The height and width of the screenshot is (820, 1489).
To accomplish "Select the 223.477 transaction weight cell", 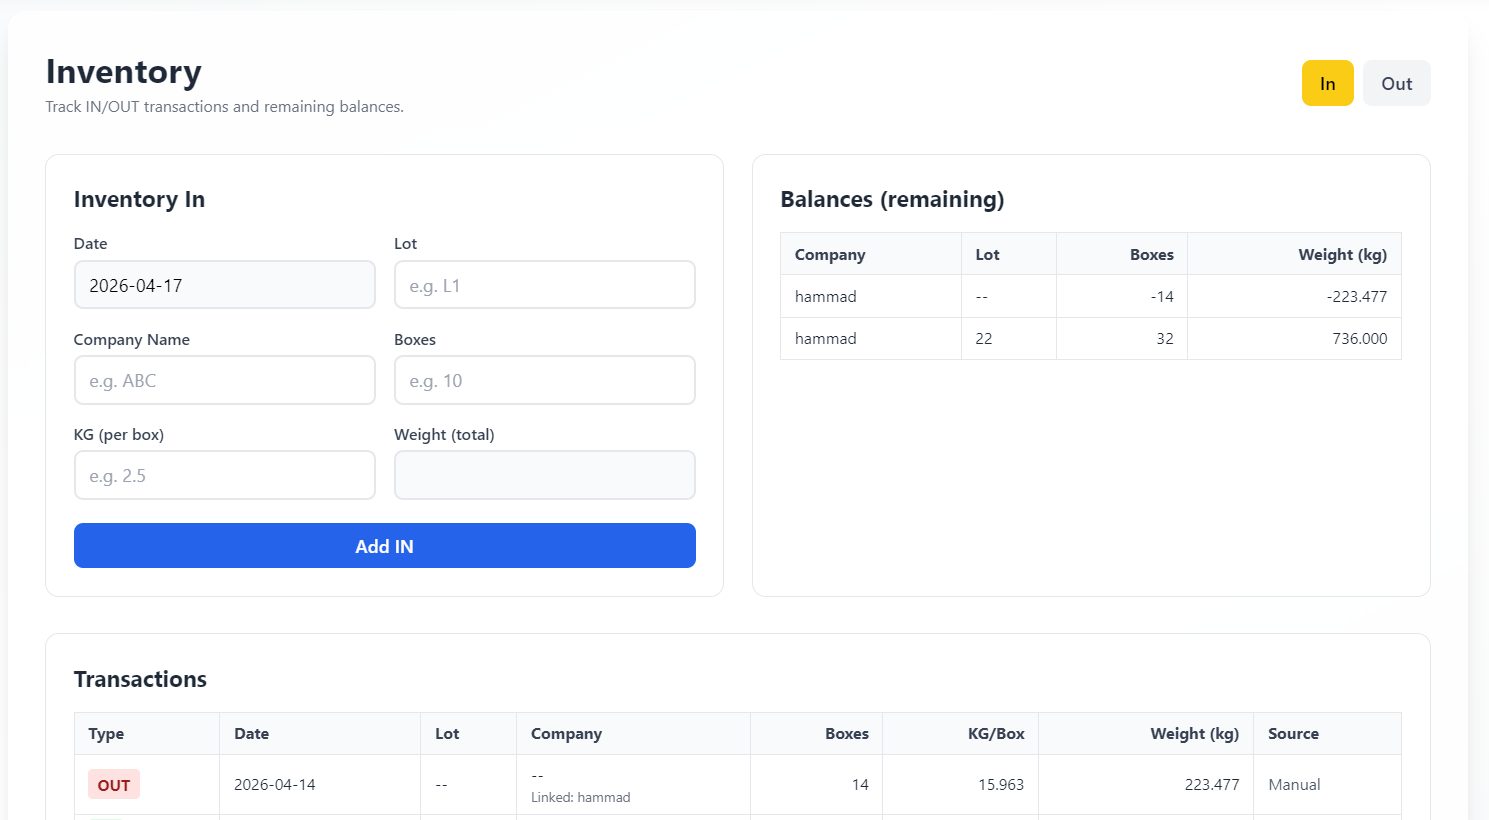I will [1146, 785].
